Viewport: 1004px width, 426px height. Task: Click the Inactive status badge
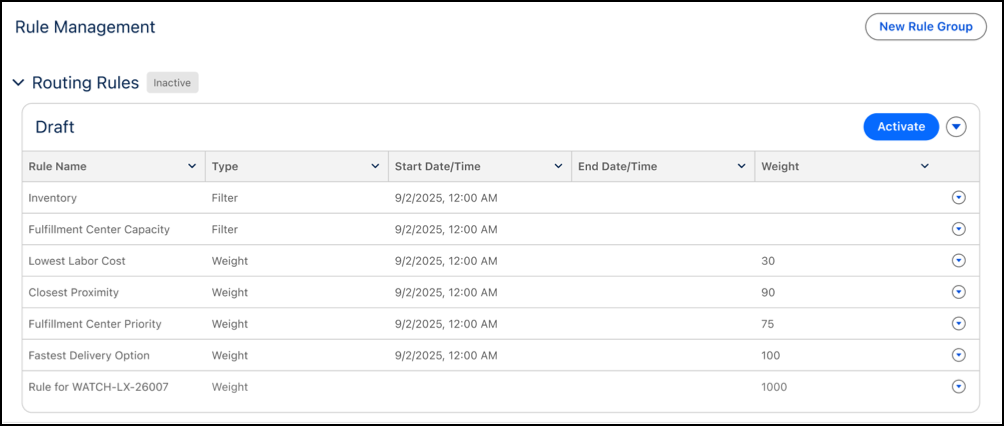click(x=172, y=83)
